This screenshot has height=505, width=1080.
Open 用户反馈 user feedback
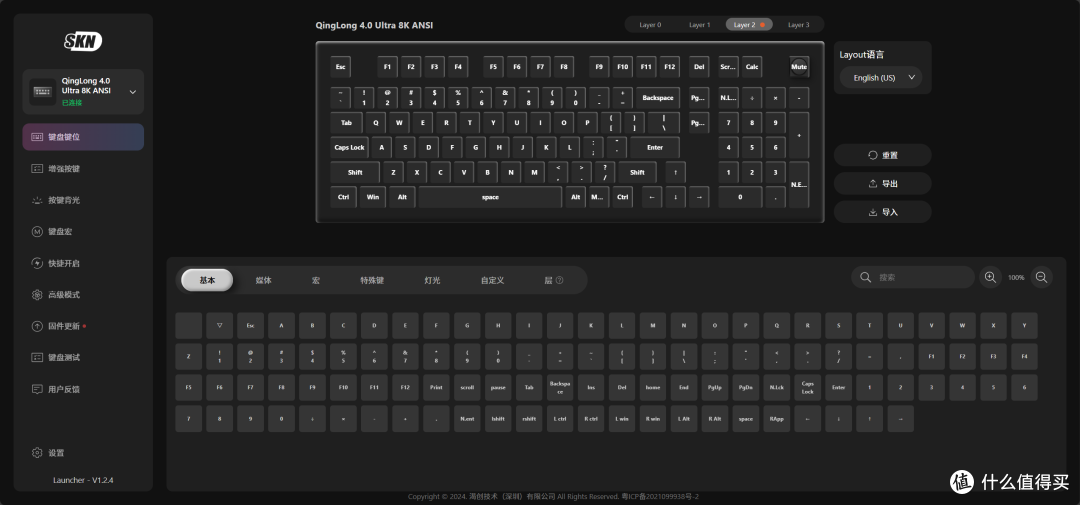[83, 389]
